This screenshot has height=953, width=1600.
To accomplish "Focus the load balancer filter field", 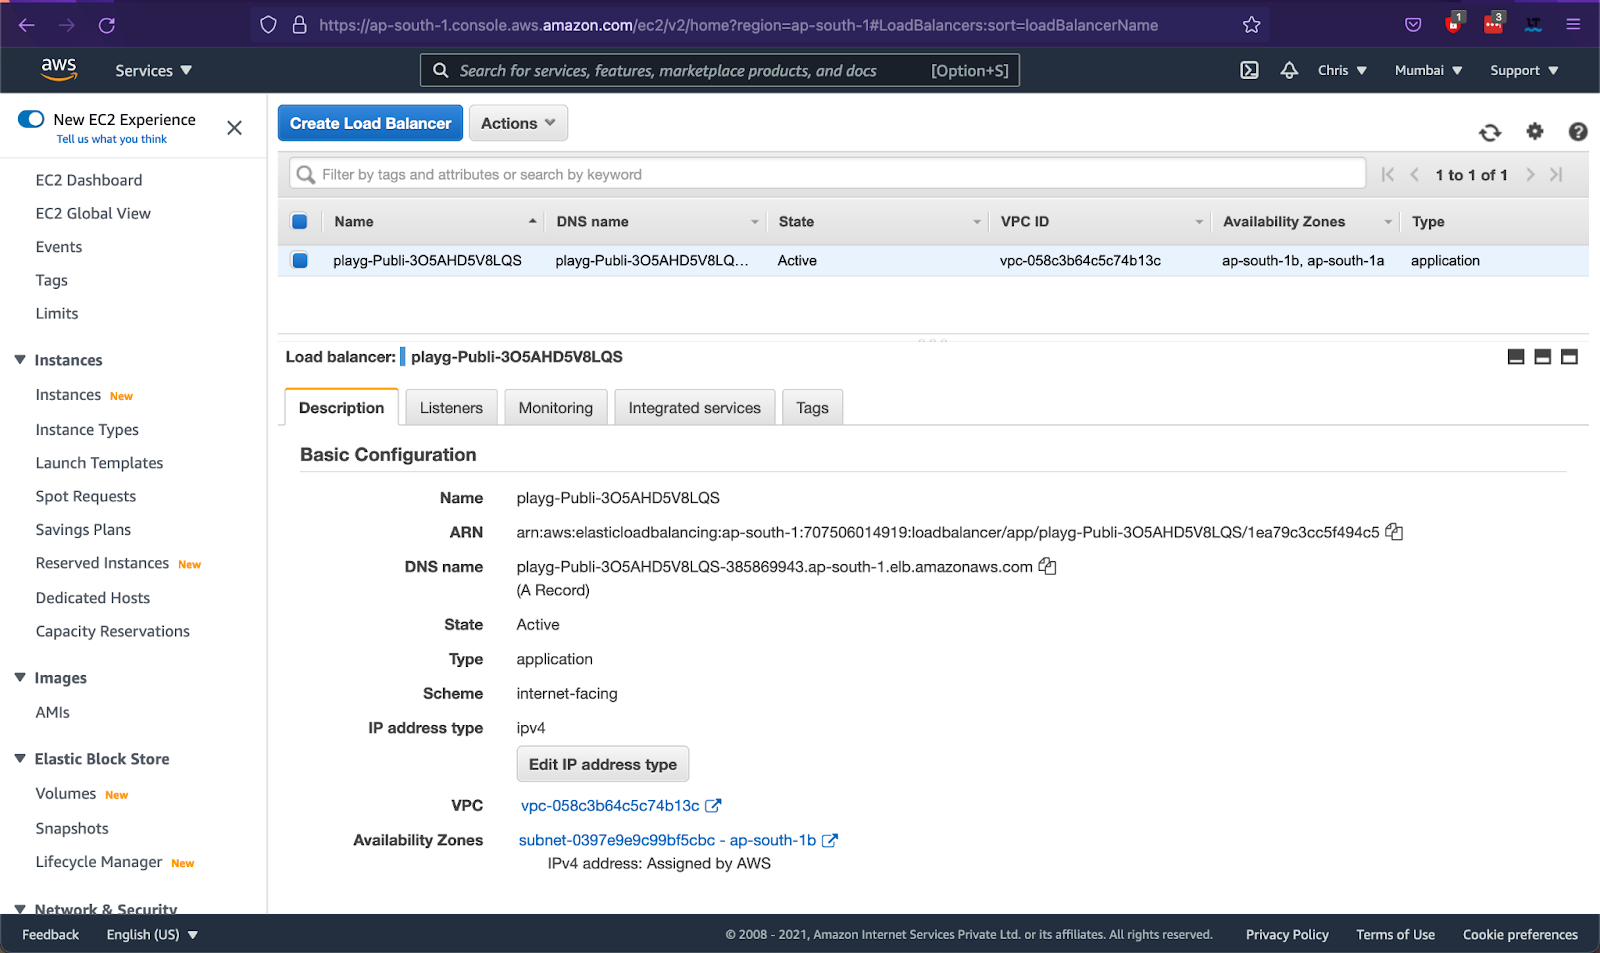I will 827,174.
